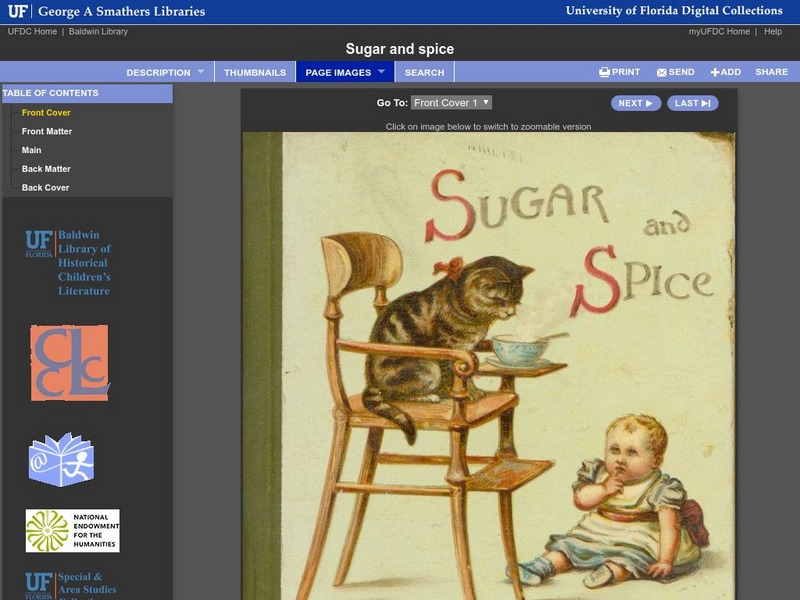Go to next page with Next button

pyautogui.click(x=635, y=103)
